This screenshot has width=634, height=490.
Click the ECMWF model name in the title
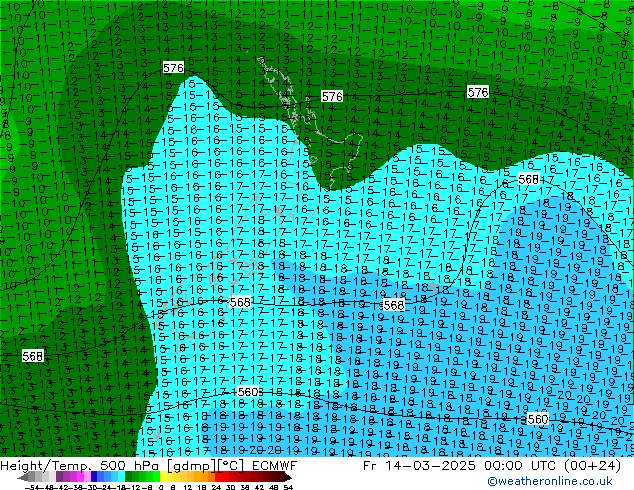tap(275, 466)
